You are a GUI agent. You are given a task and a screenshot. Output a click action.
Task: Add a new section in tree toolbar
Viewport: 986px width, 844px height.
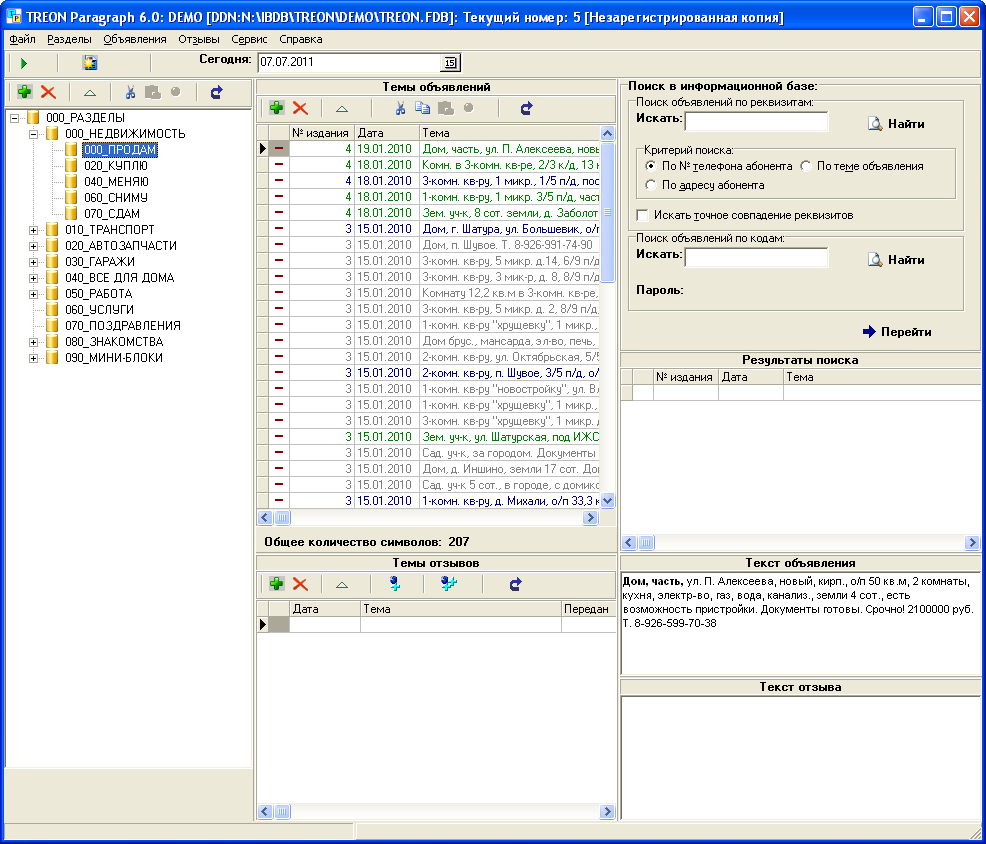23,92
